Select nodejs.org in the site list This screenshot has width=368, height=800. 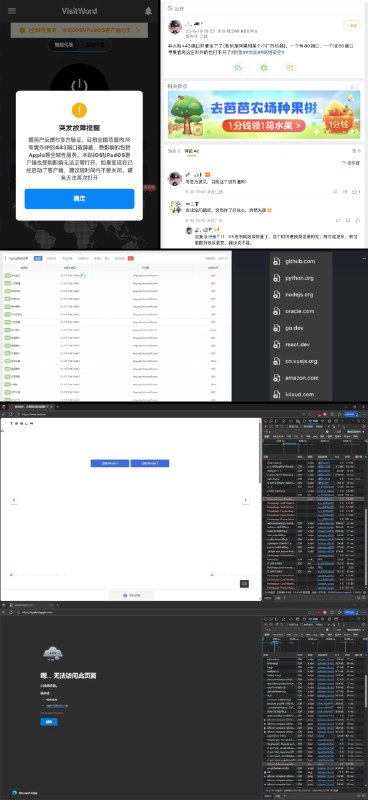tap(299, 295)
